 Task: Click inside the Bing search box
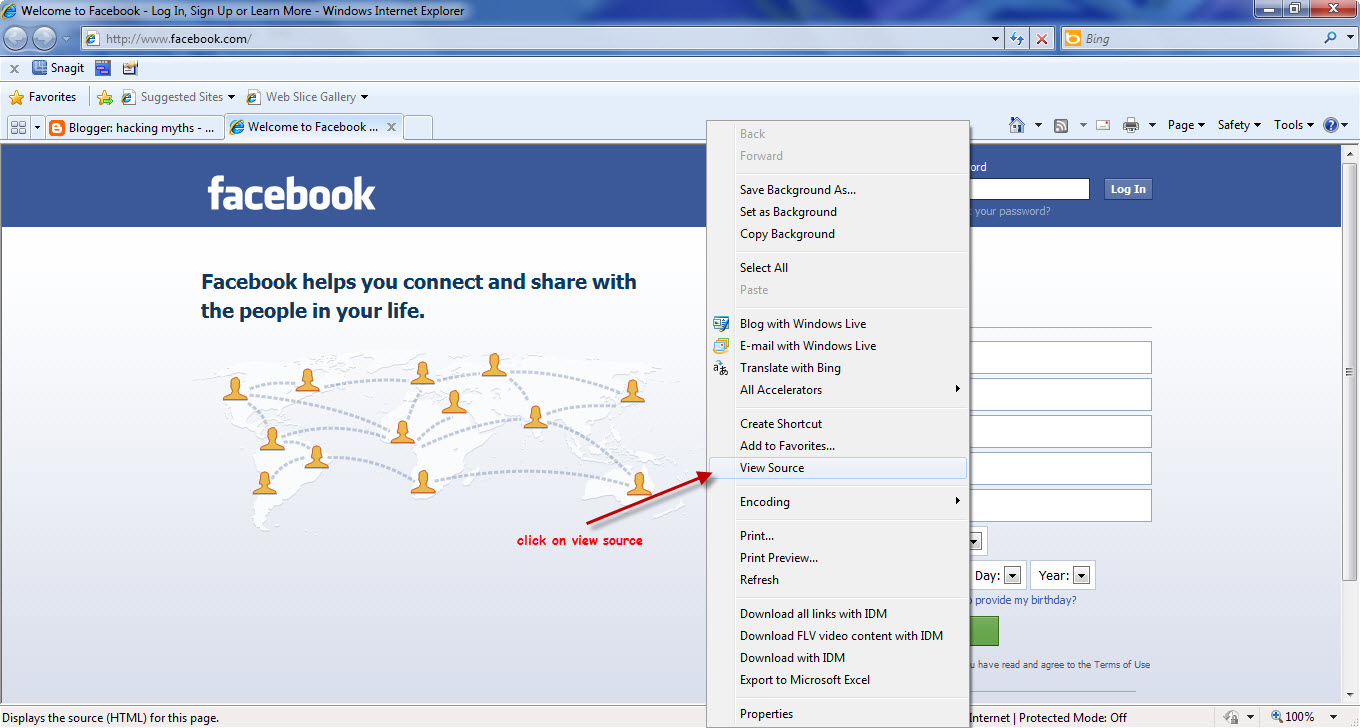1200,39
